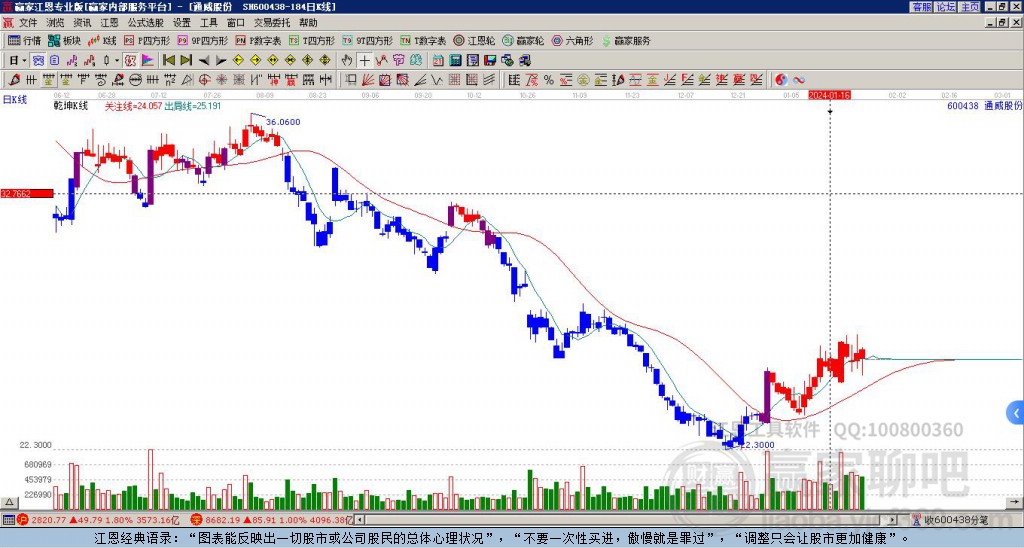Select the last yellow diamond four-way arrow
Screen dimensions: 1024x548
(x=325, y=60)
